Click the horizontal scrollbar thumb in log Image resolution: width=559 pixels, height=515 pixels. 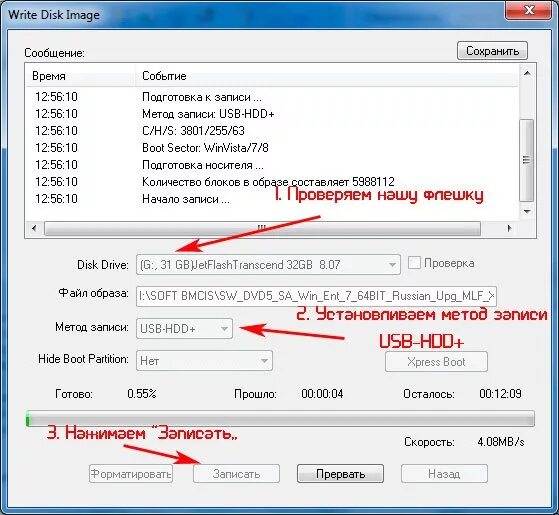click(x=262, y=228)
